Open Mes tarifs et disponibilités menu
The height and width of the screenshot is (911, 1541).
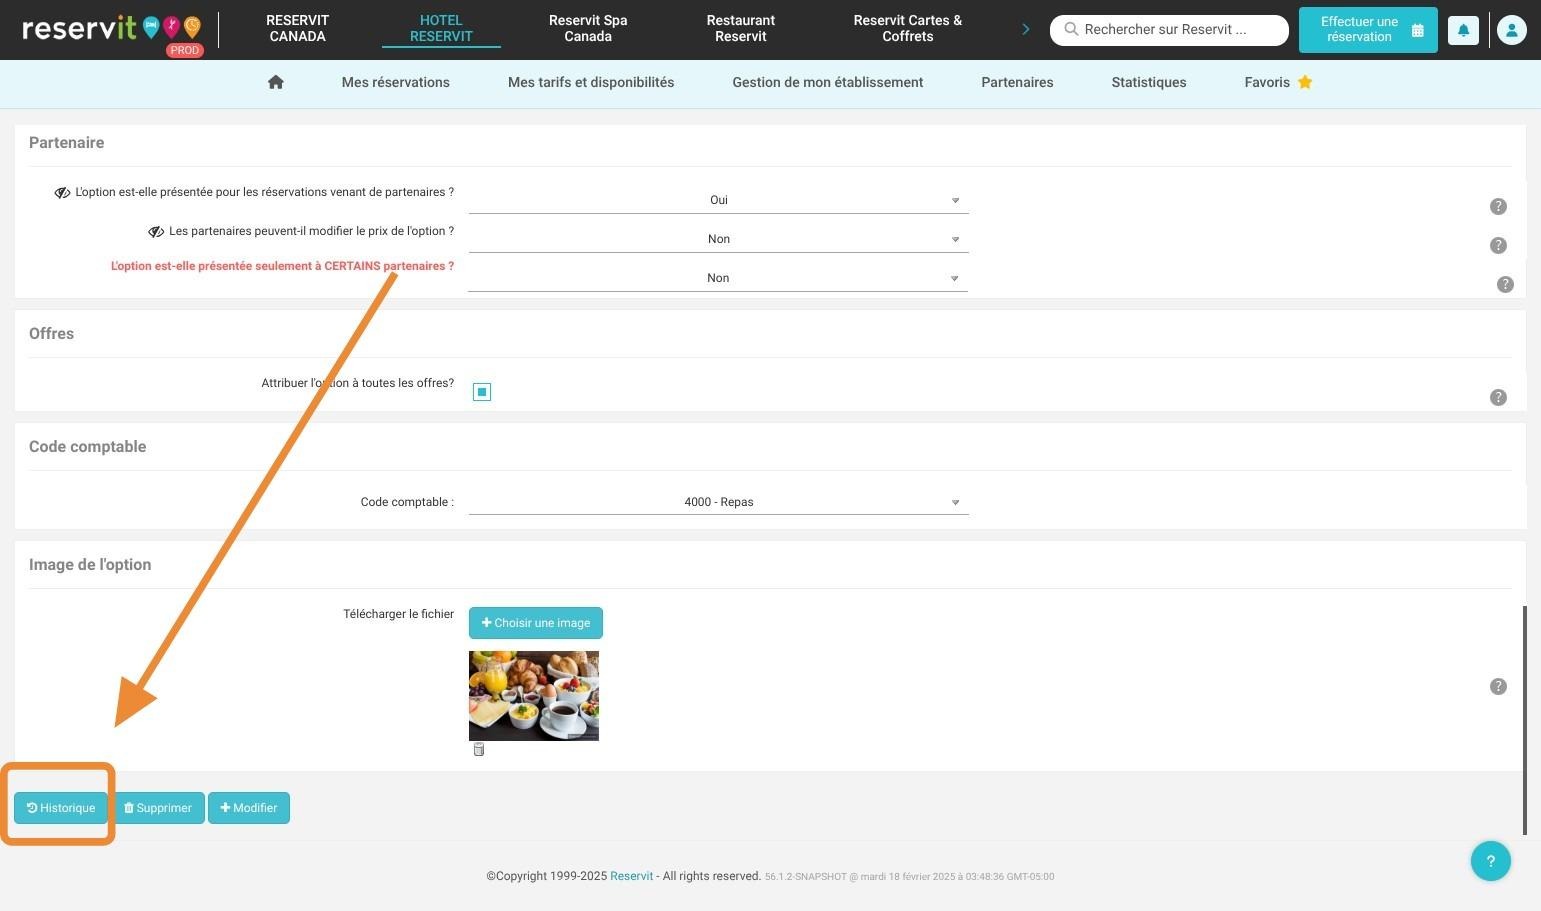click(x=591, y=82)
